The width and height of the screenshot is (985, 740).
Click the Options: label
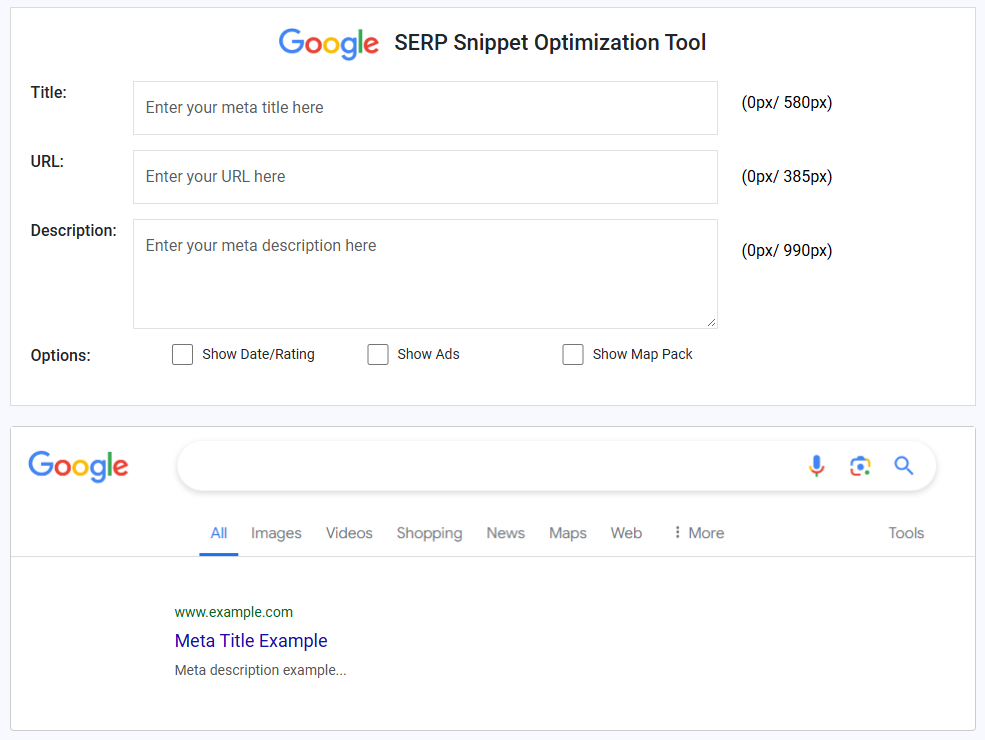coord(60,356)
